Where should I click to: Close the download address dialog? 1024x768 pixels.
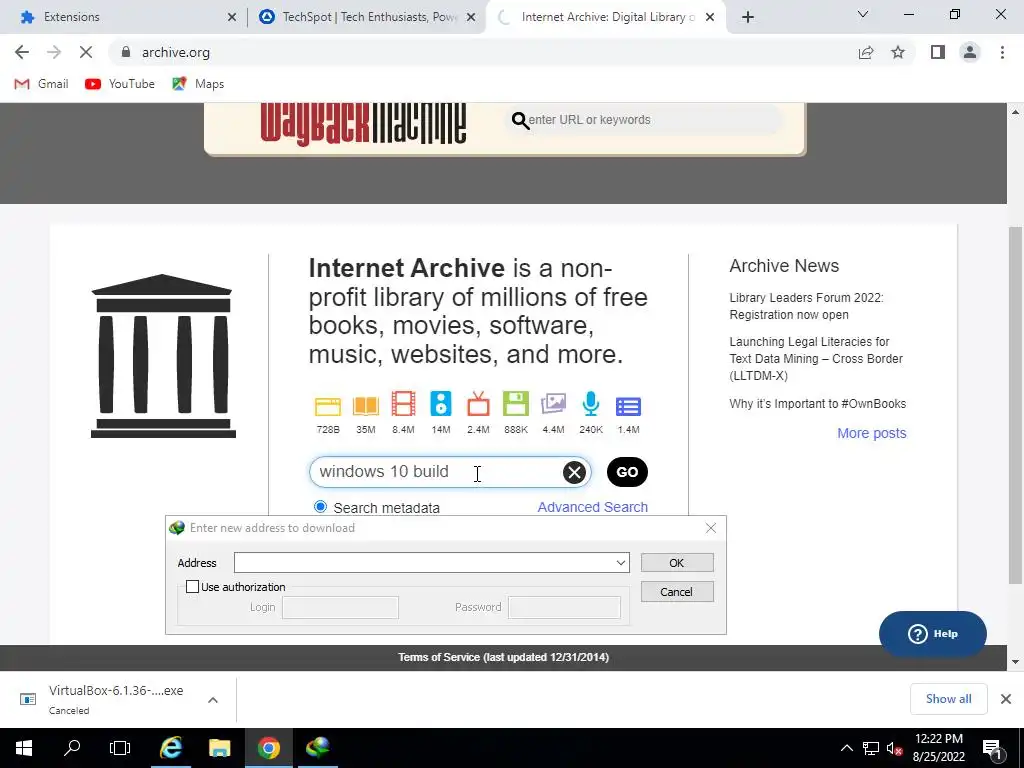pyautogui.click(x=711, y=528)
